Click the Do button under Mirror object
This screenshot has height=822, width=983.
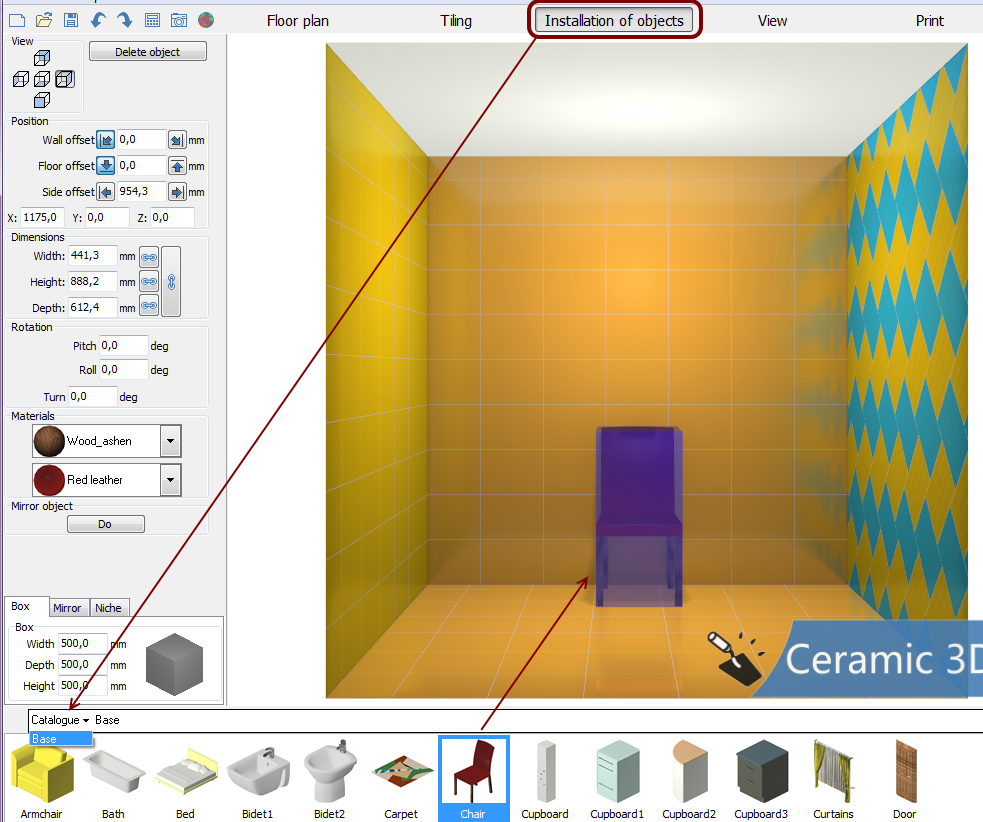(x=105, y=524)
